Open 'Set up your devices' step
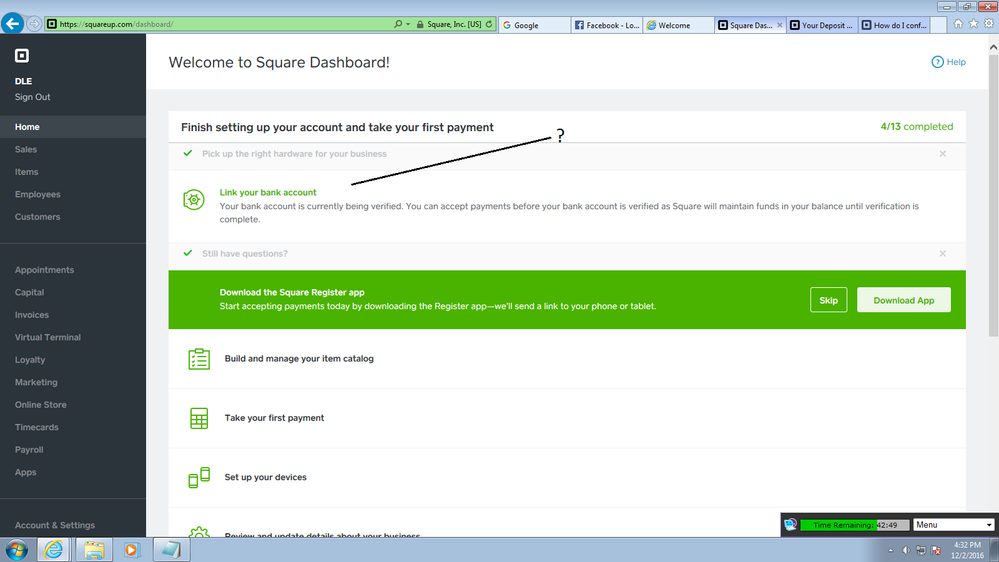The height and width of the screenshot is (562, 999). (x=265, y=477)
